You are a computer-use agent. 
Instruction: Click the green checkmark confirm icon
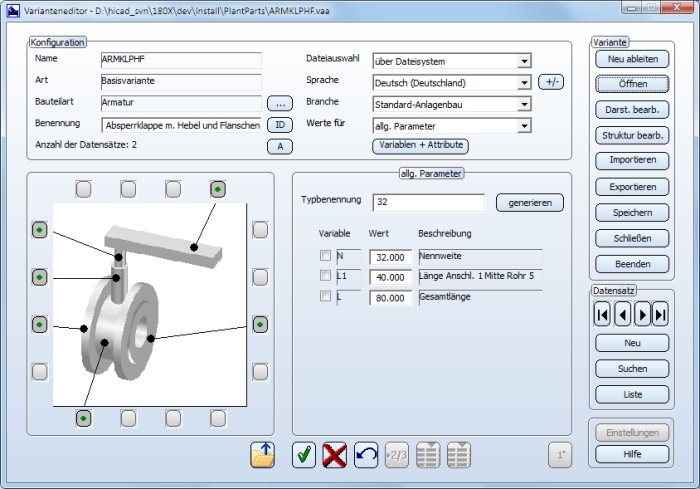305,455
